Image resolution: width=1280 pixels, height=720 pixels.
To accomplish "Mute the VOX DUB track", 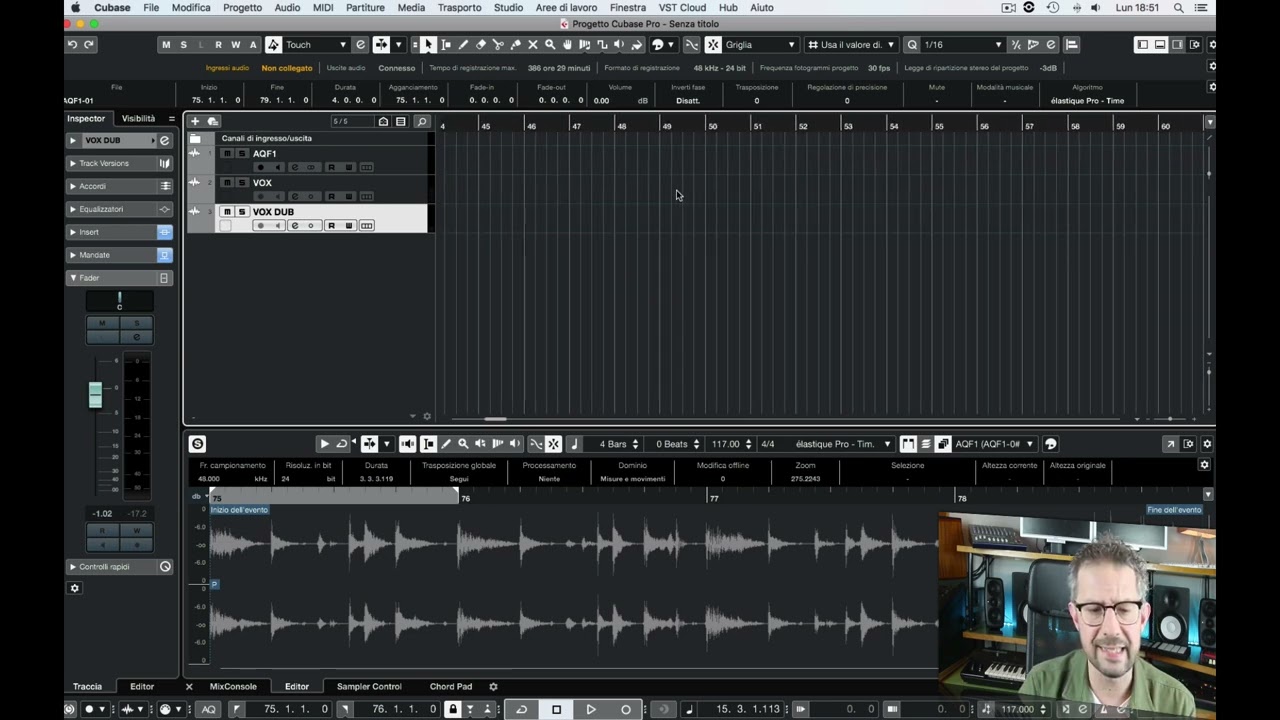I will click(x=227, y=212).
